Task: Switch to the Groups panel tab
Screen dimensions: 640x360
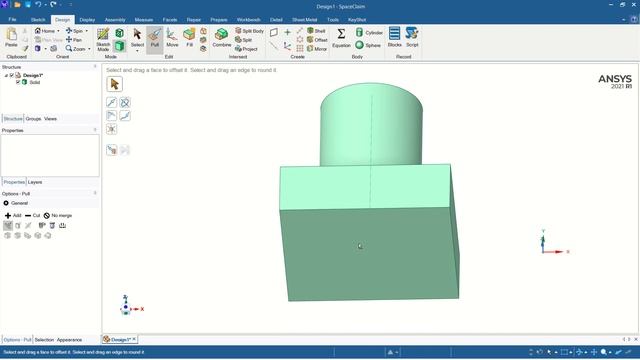Action: pyautogui.click(x=33, y=119)
